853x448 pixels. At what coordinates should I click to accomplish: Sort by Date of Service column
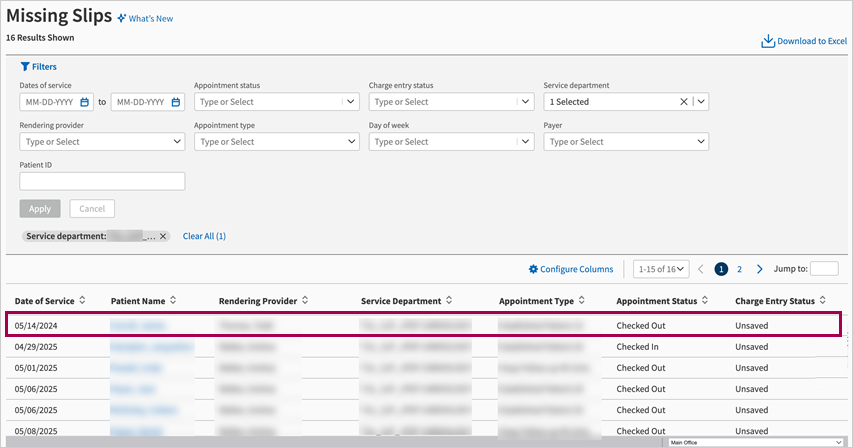[x=82, y=300]
